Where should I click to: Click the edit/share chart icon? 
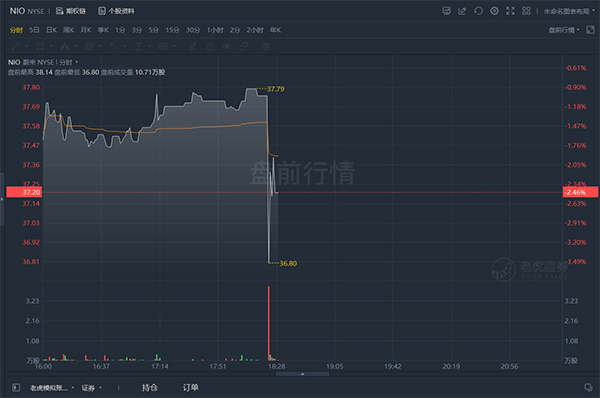[462, 11]
